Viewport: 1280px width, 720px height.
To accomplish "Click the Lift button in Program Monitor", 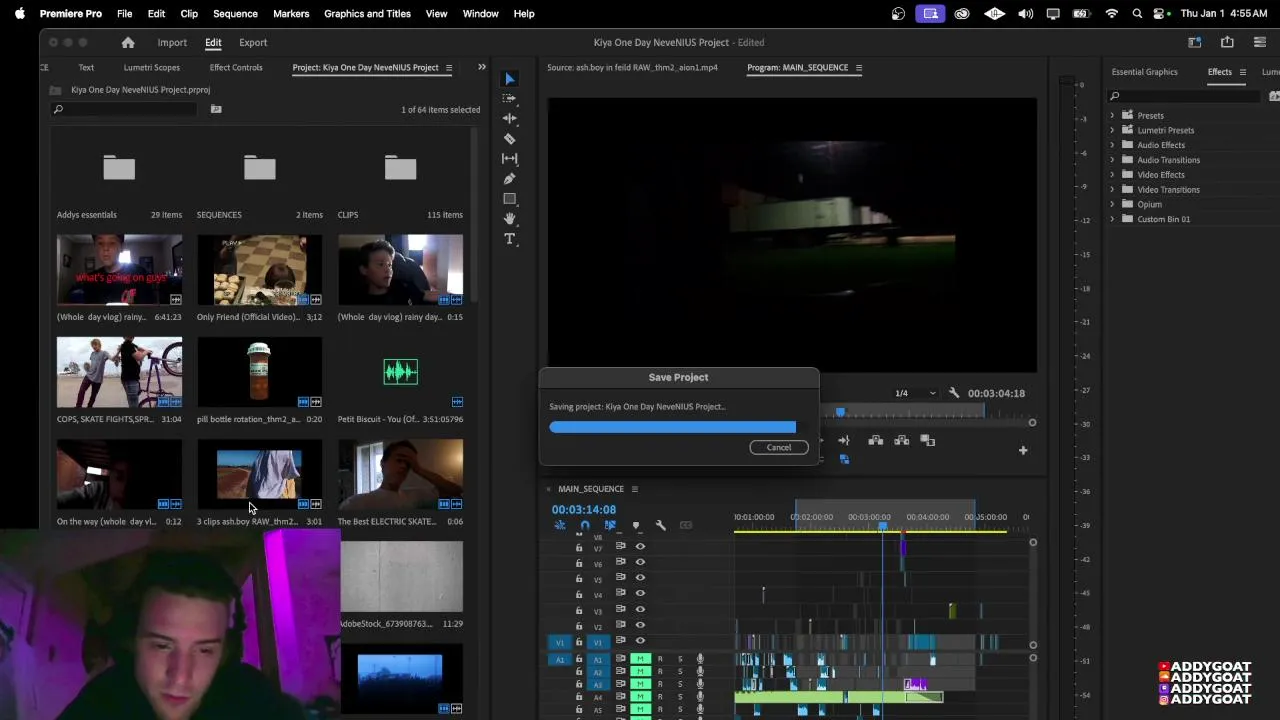I will 876,441.
